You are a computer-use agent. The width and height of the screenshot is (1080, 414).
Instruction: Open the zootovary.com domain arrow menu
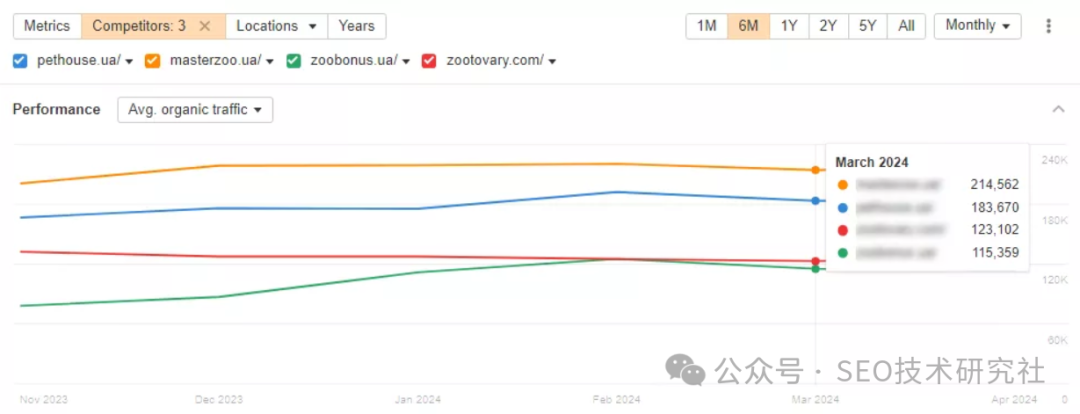552,61
